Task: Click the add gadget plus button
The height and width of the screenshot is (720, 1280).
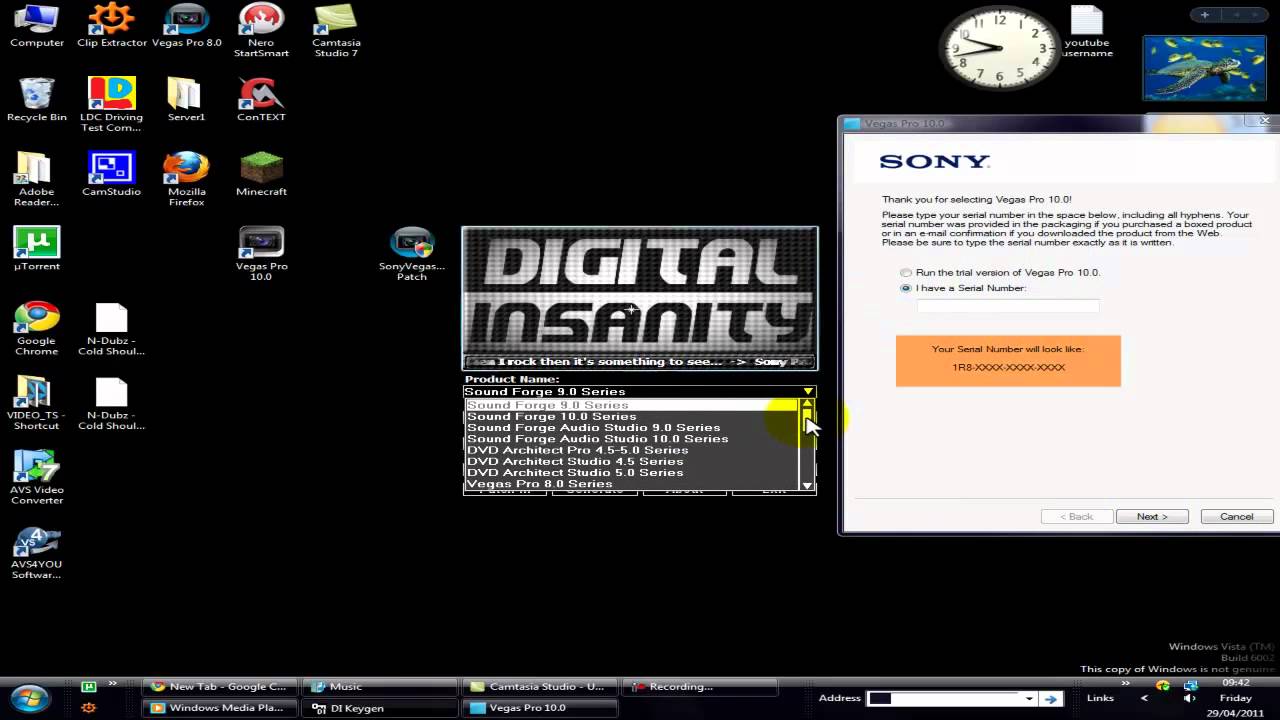Action: coord(1205,15)
